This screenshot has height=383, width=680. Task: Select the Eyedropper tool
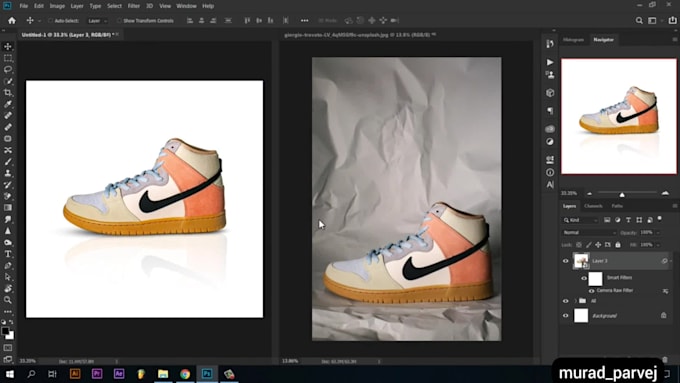click(8, 104)
